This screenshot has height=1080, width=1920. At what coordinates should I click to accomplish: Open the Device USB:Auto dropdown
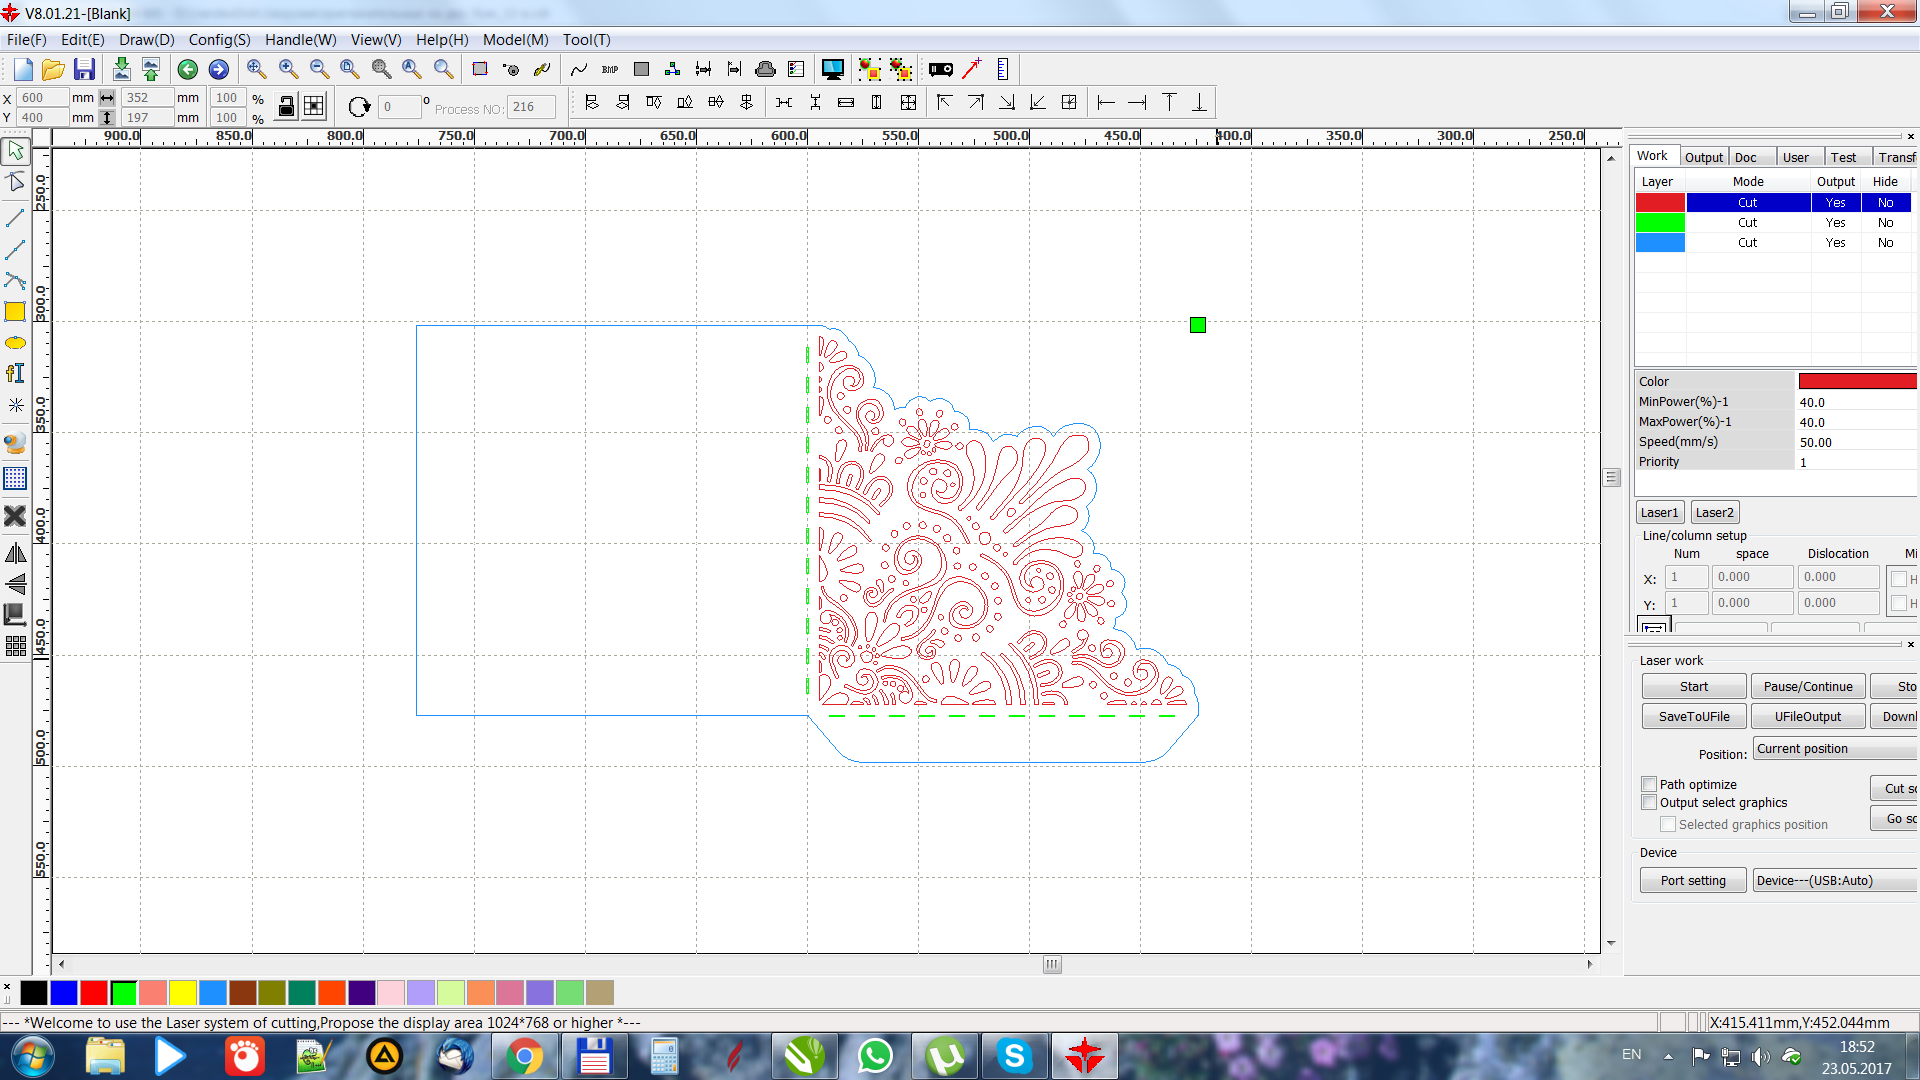point(1835,881)
